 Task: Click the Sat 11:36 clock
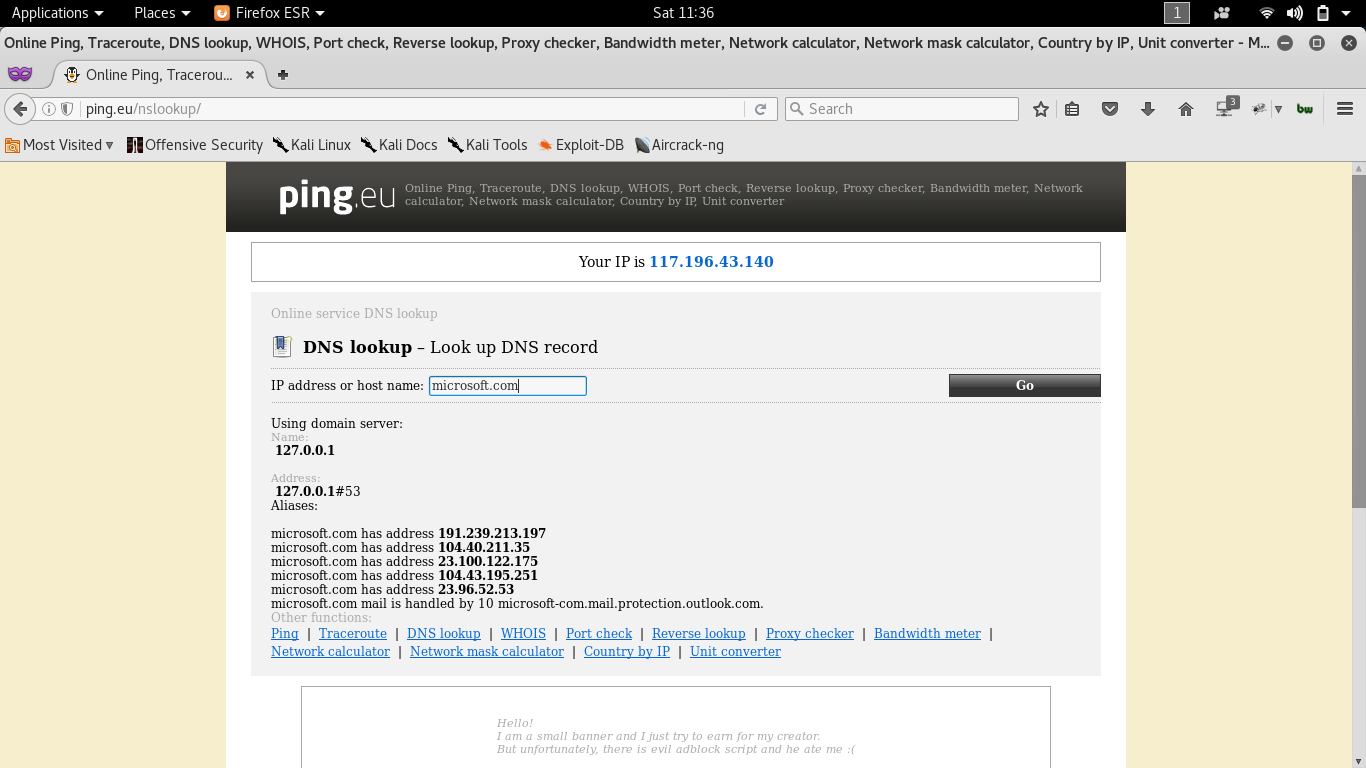coord(683,13)
